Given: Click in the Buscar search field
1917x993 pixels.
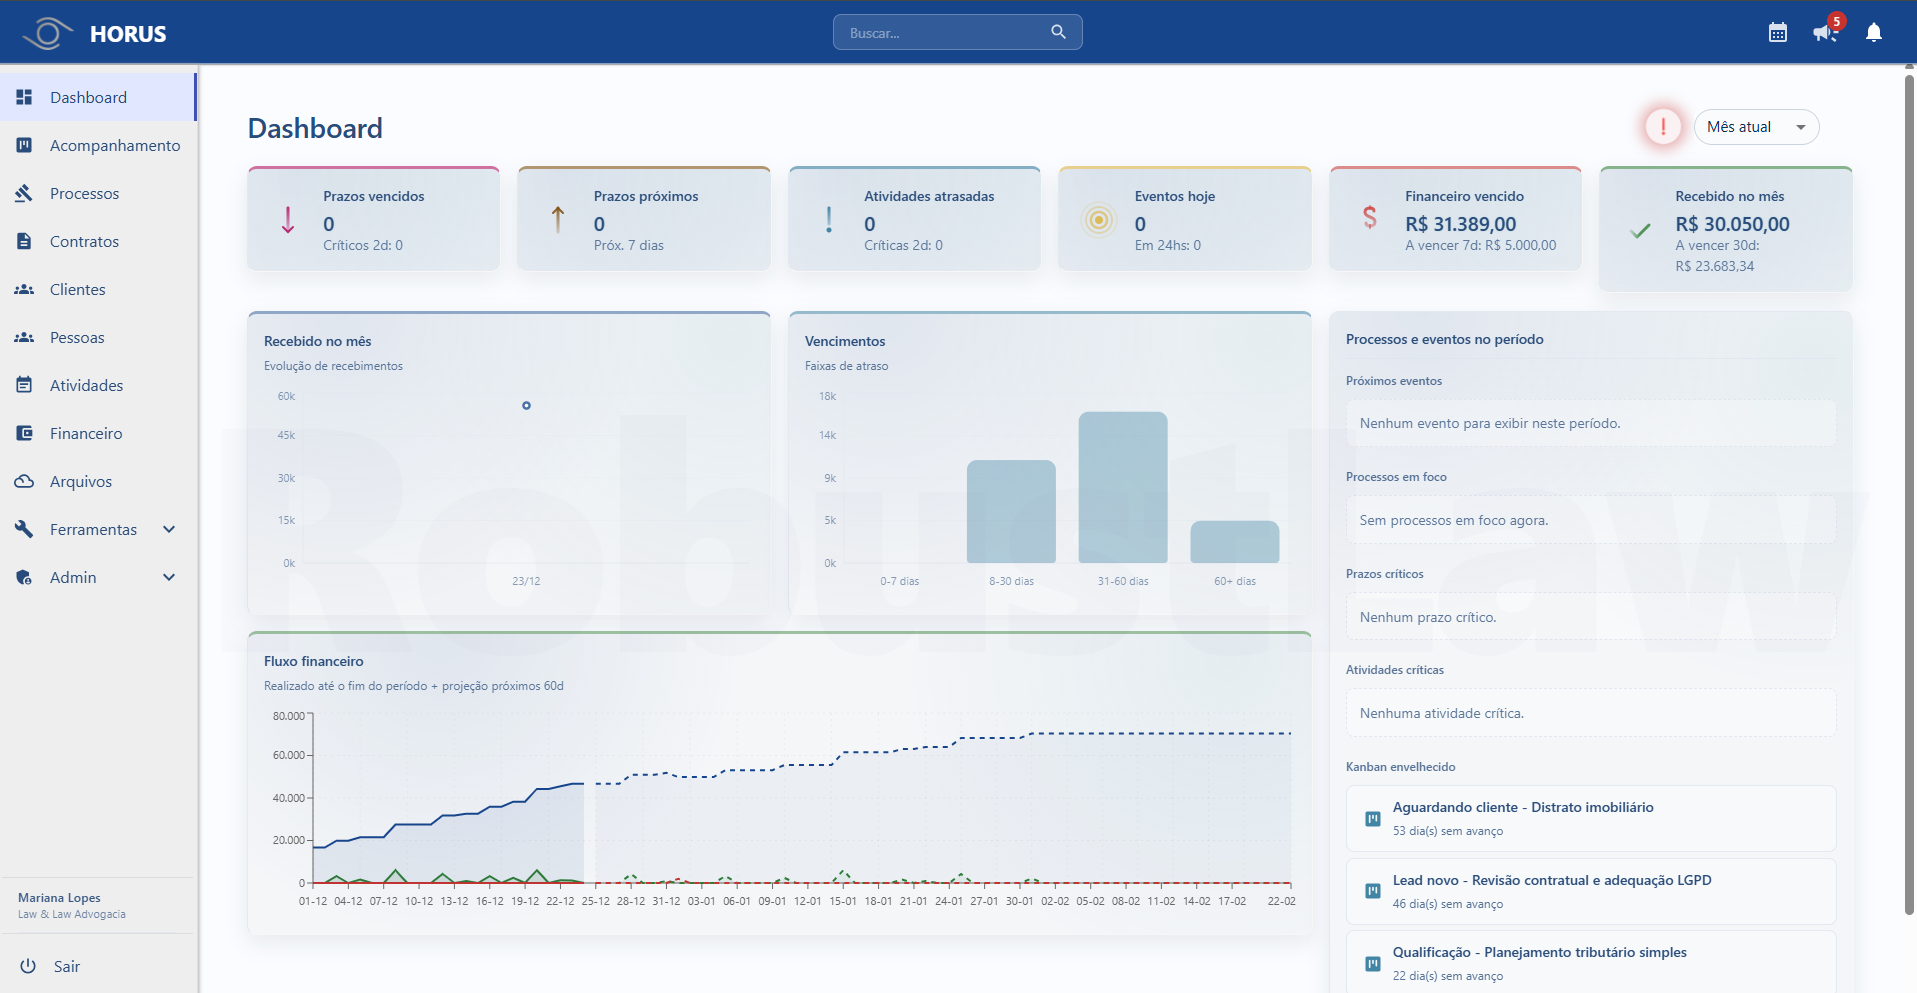Looking at the screenshot, I should click(940, 33).
